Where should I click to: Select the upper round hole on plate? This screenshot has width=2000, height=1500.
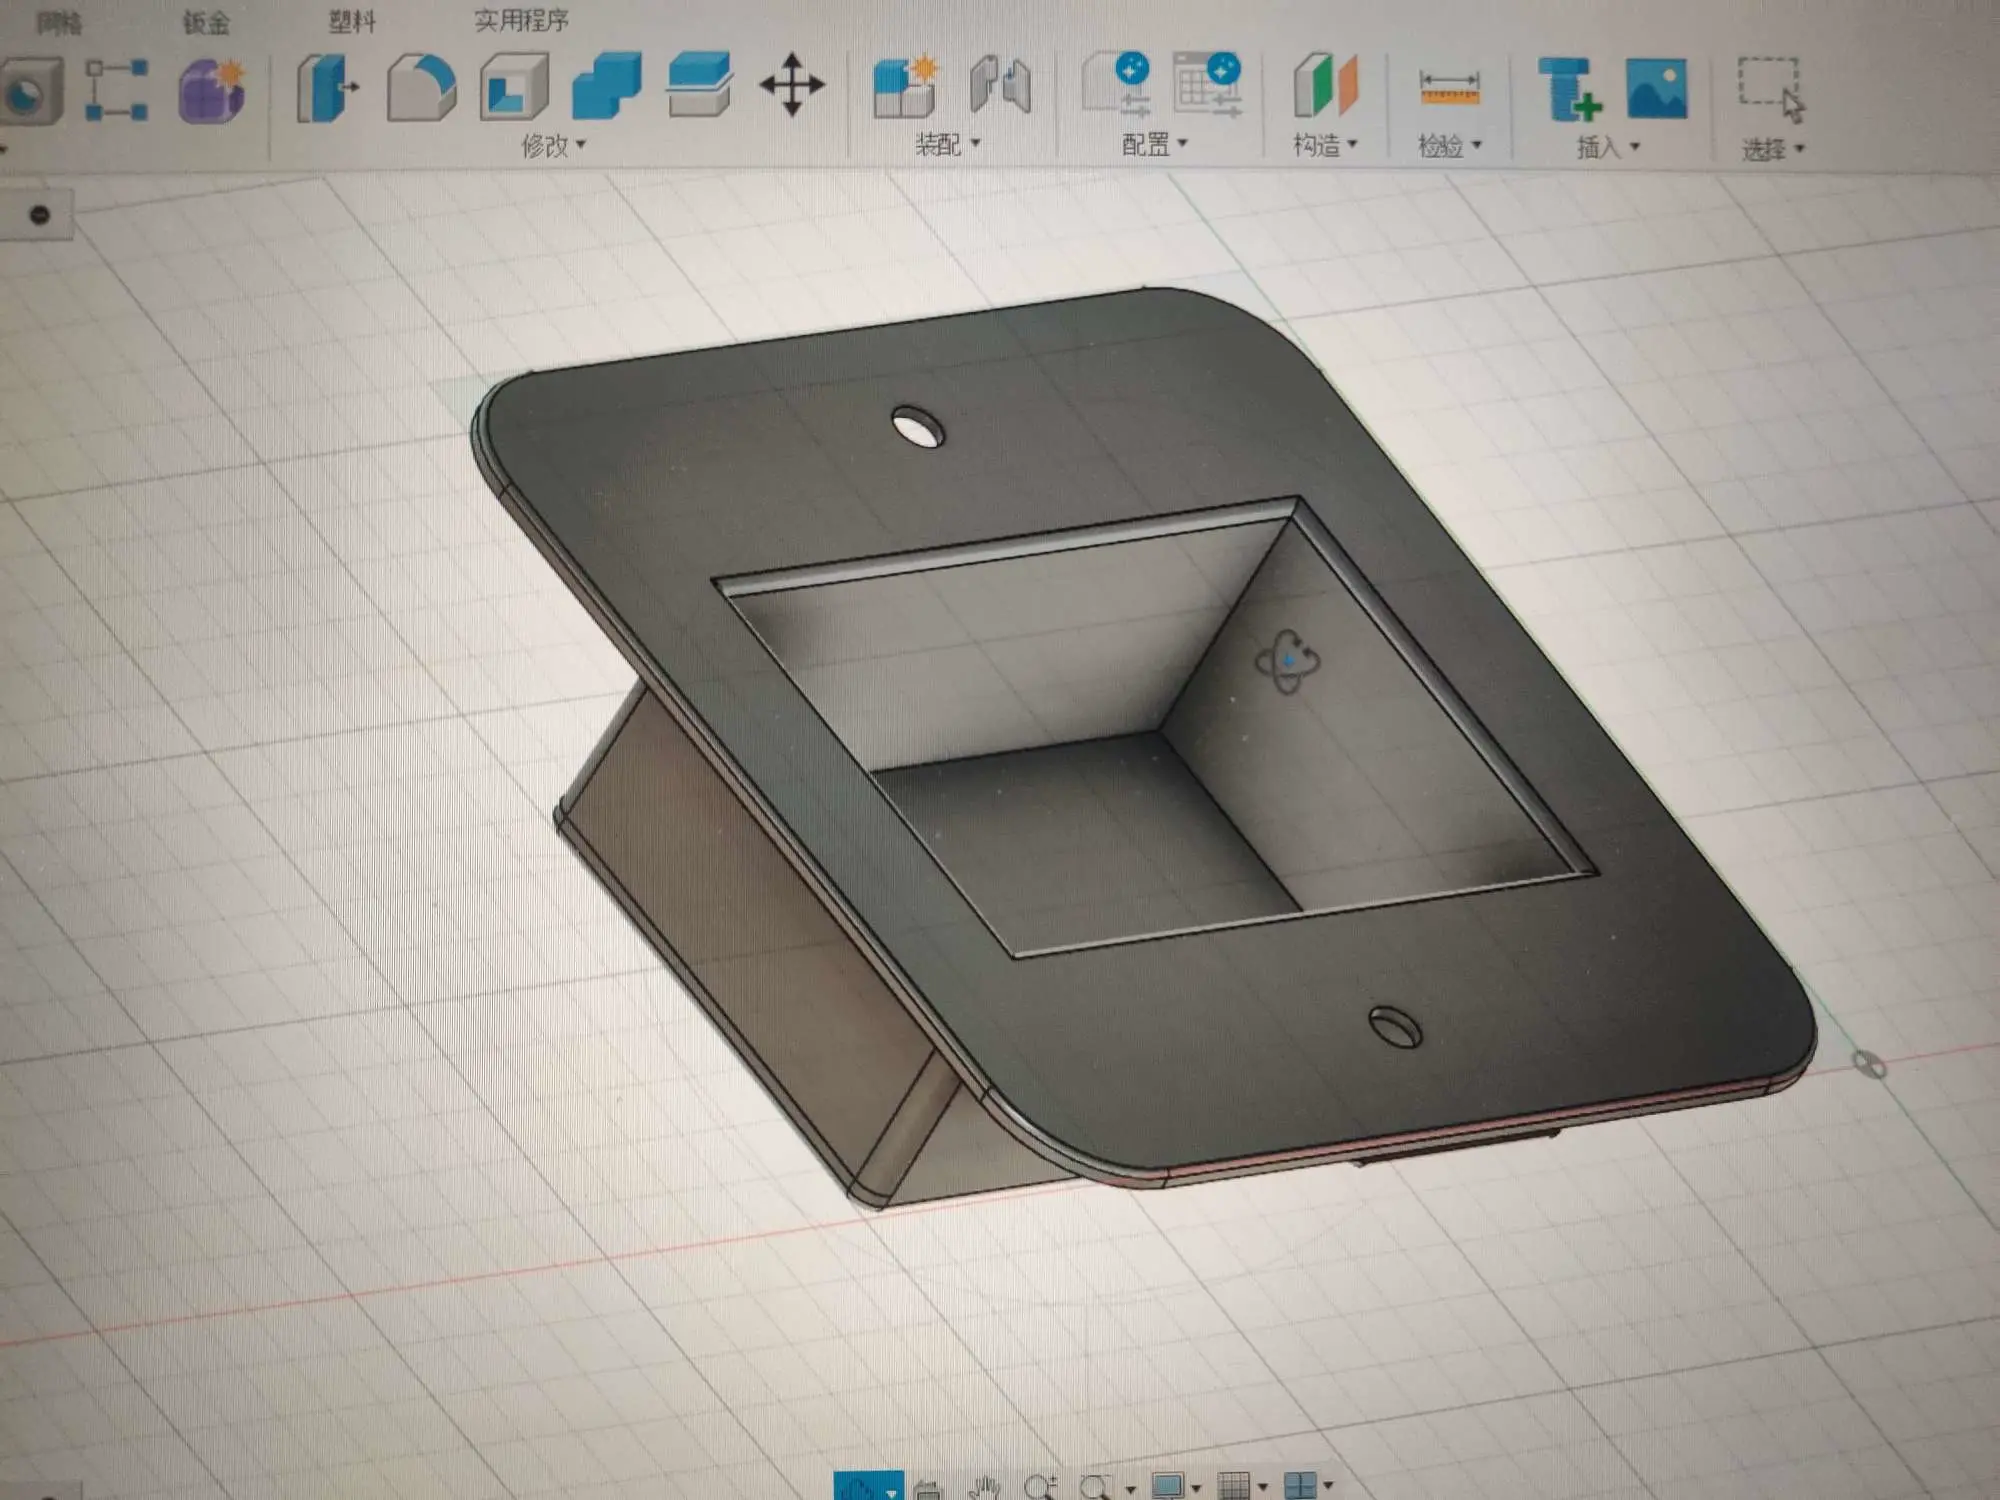pos(918,427)
